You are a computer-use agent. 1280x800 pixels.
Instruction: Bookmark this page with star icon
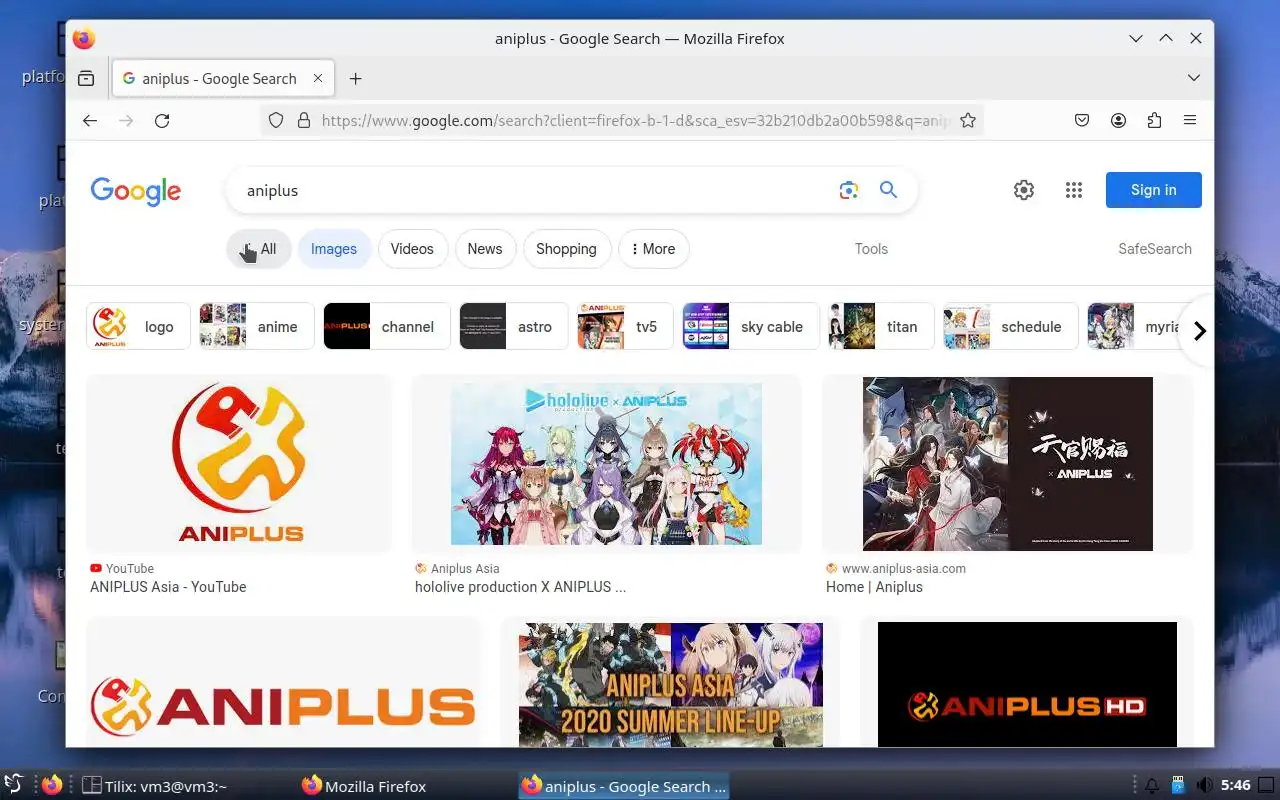968,121
